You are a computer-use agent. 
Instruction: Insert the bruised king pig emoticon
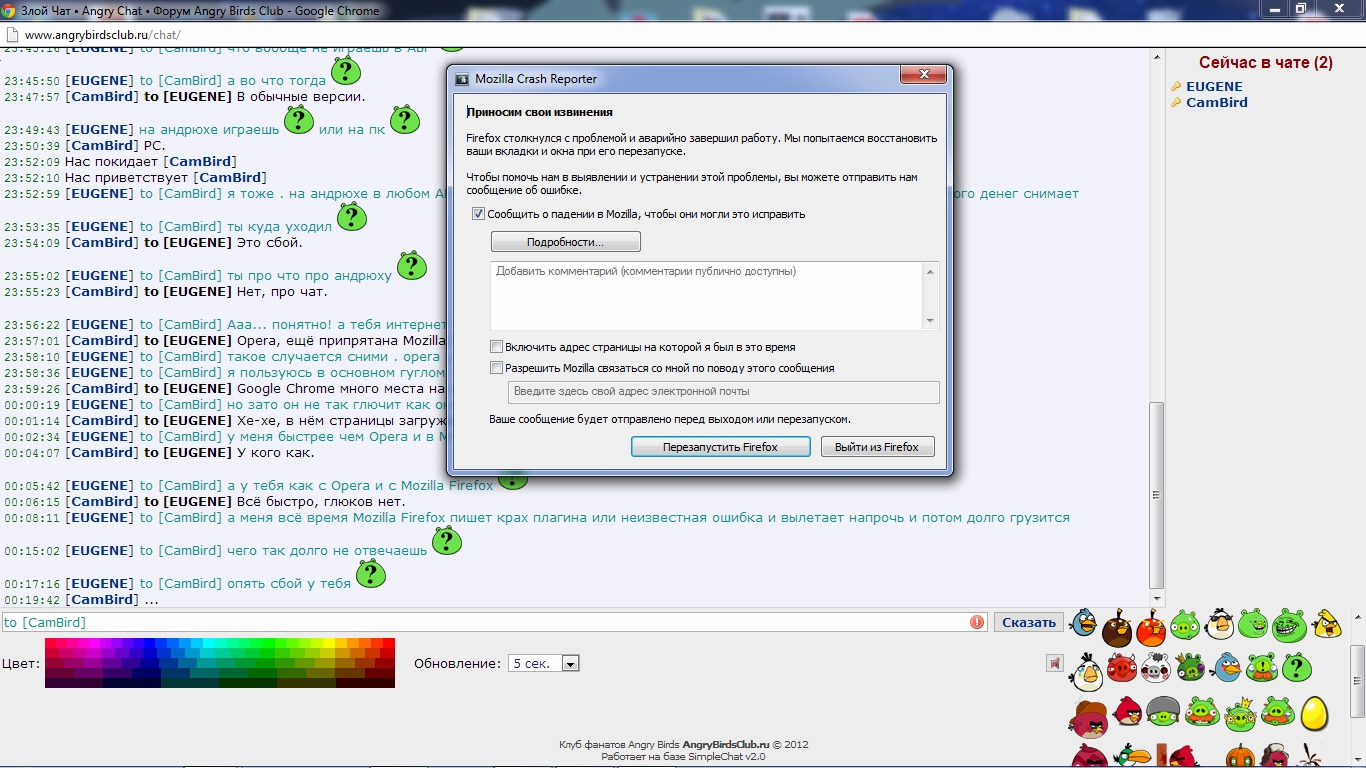(1190, 667)
